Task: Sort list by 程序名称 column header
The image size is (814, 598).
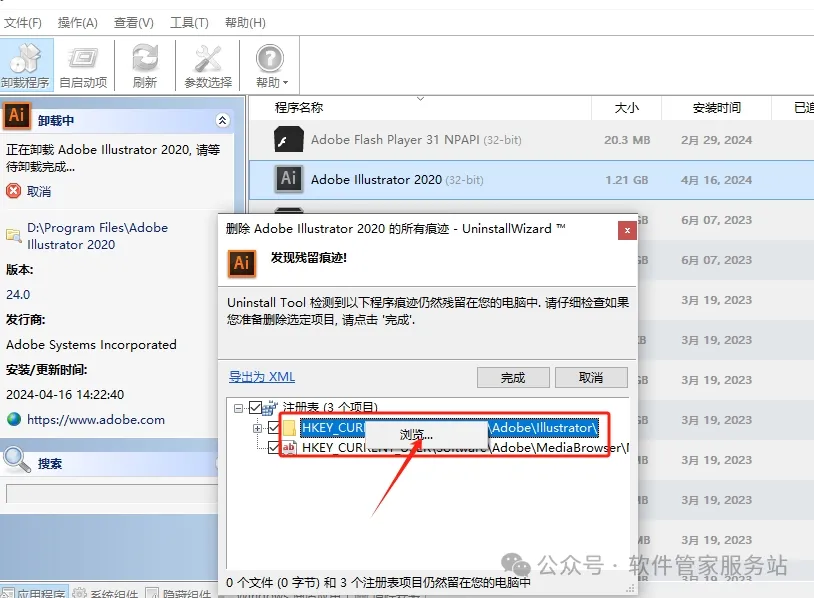Action: (x=420, y=108)
